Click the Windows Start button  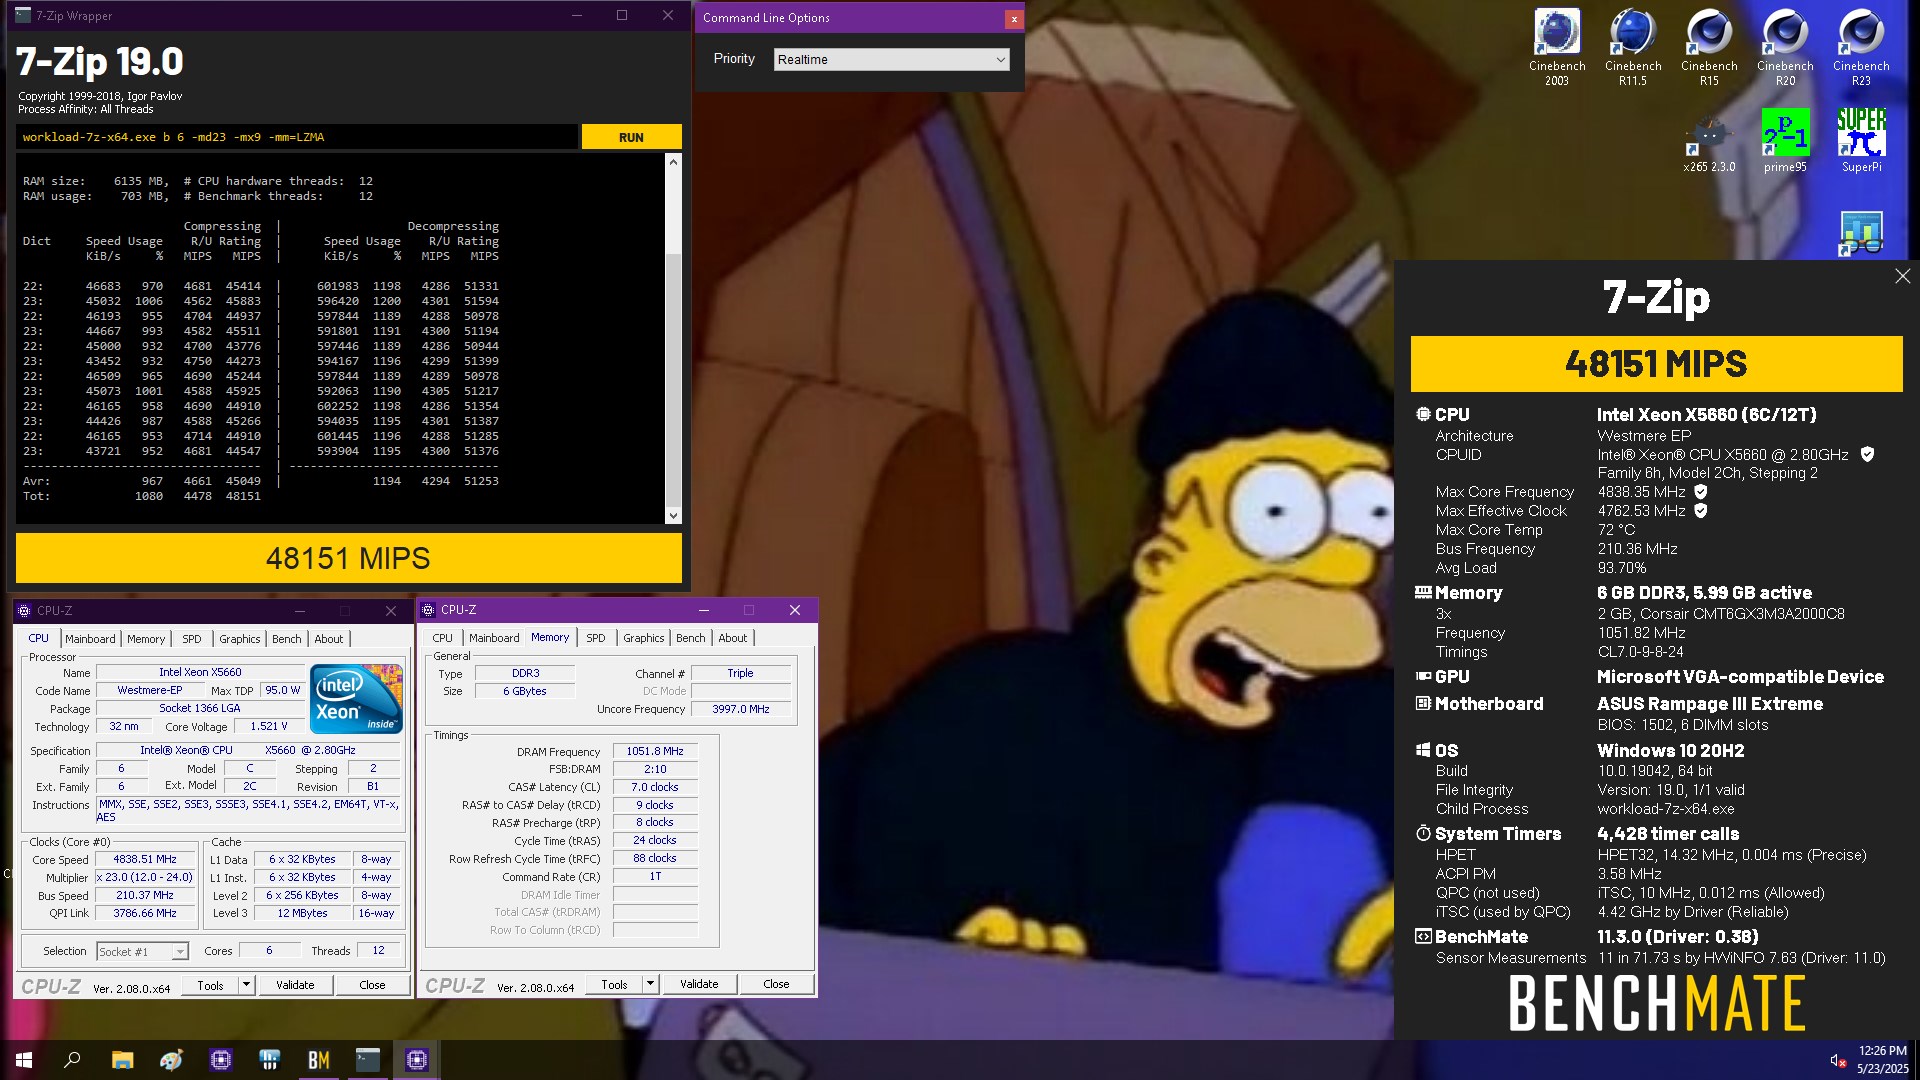point(24,1060)
